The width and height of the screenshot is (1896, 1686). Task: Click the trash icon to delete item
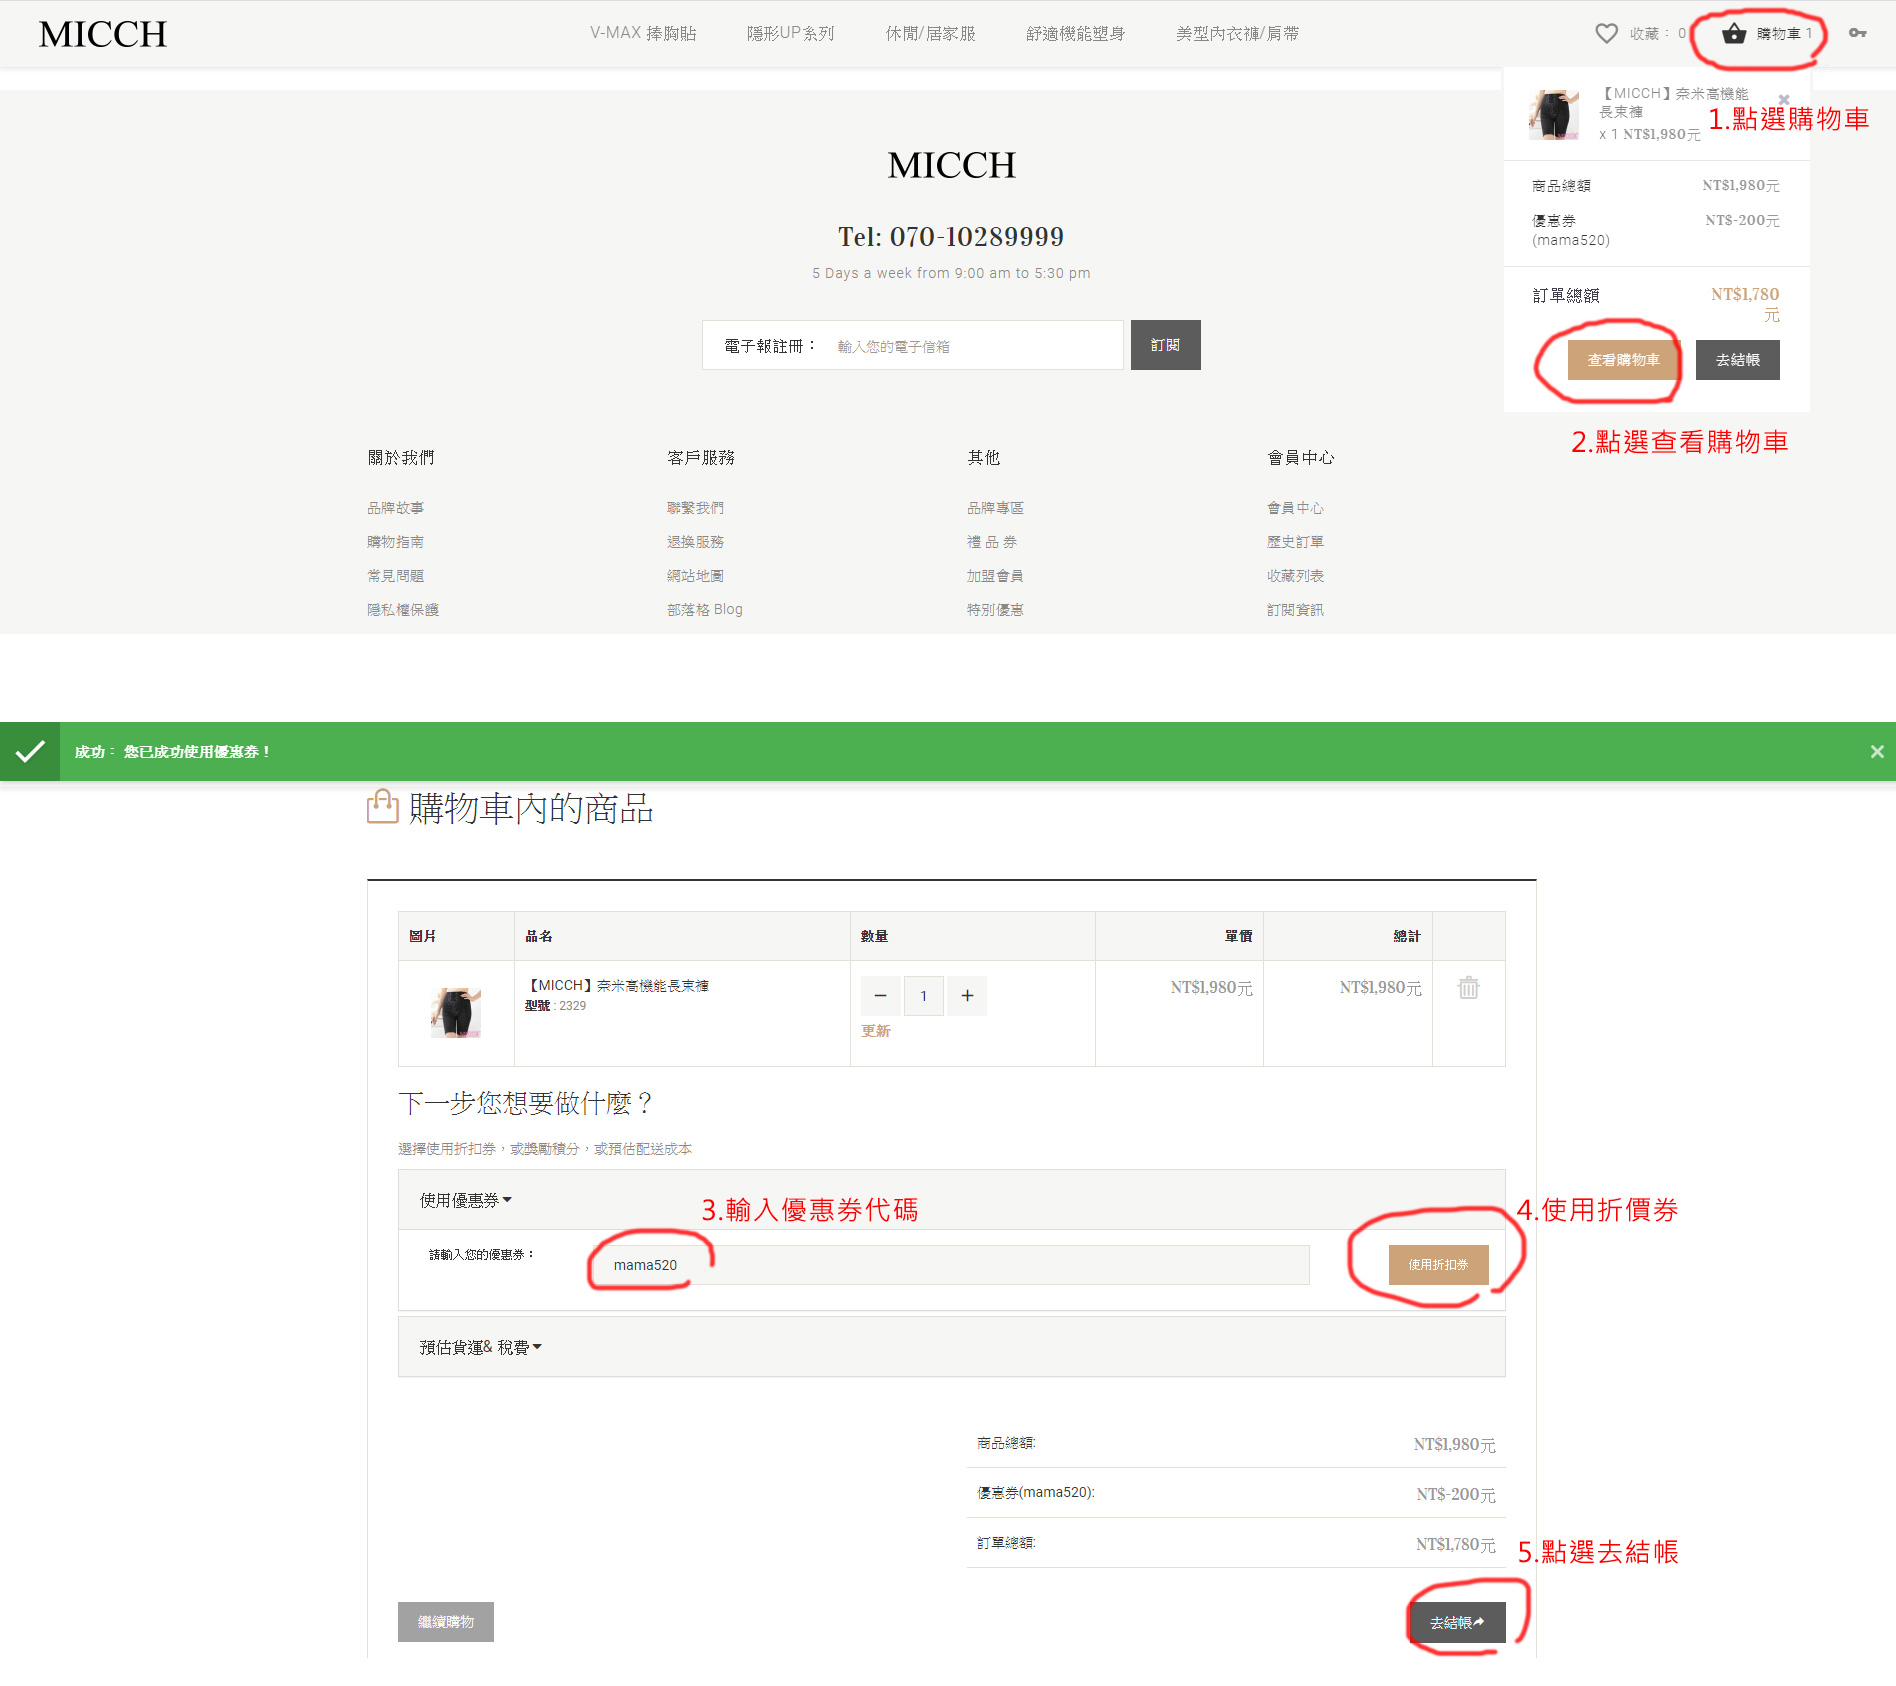point(1468,988)
